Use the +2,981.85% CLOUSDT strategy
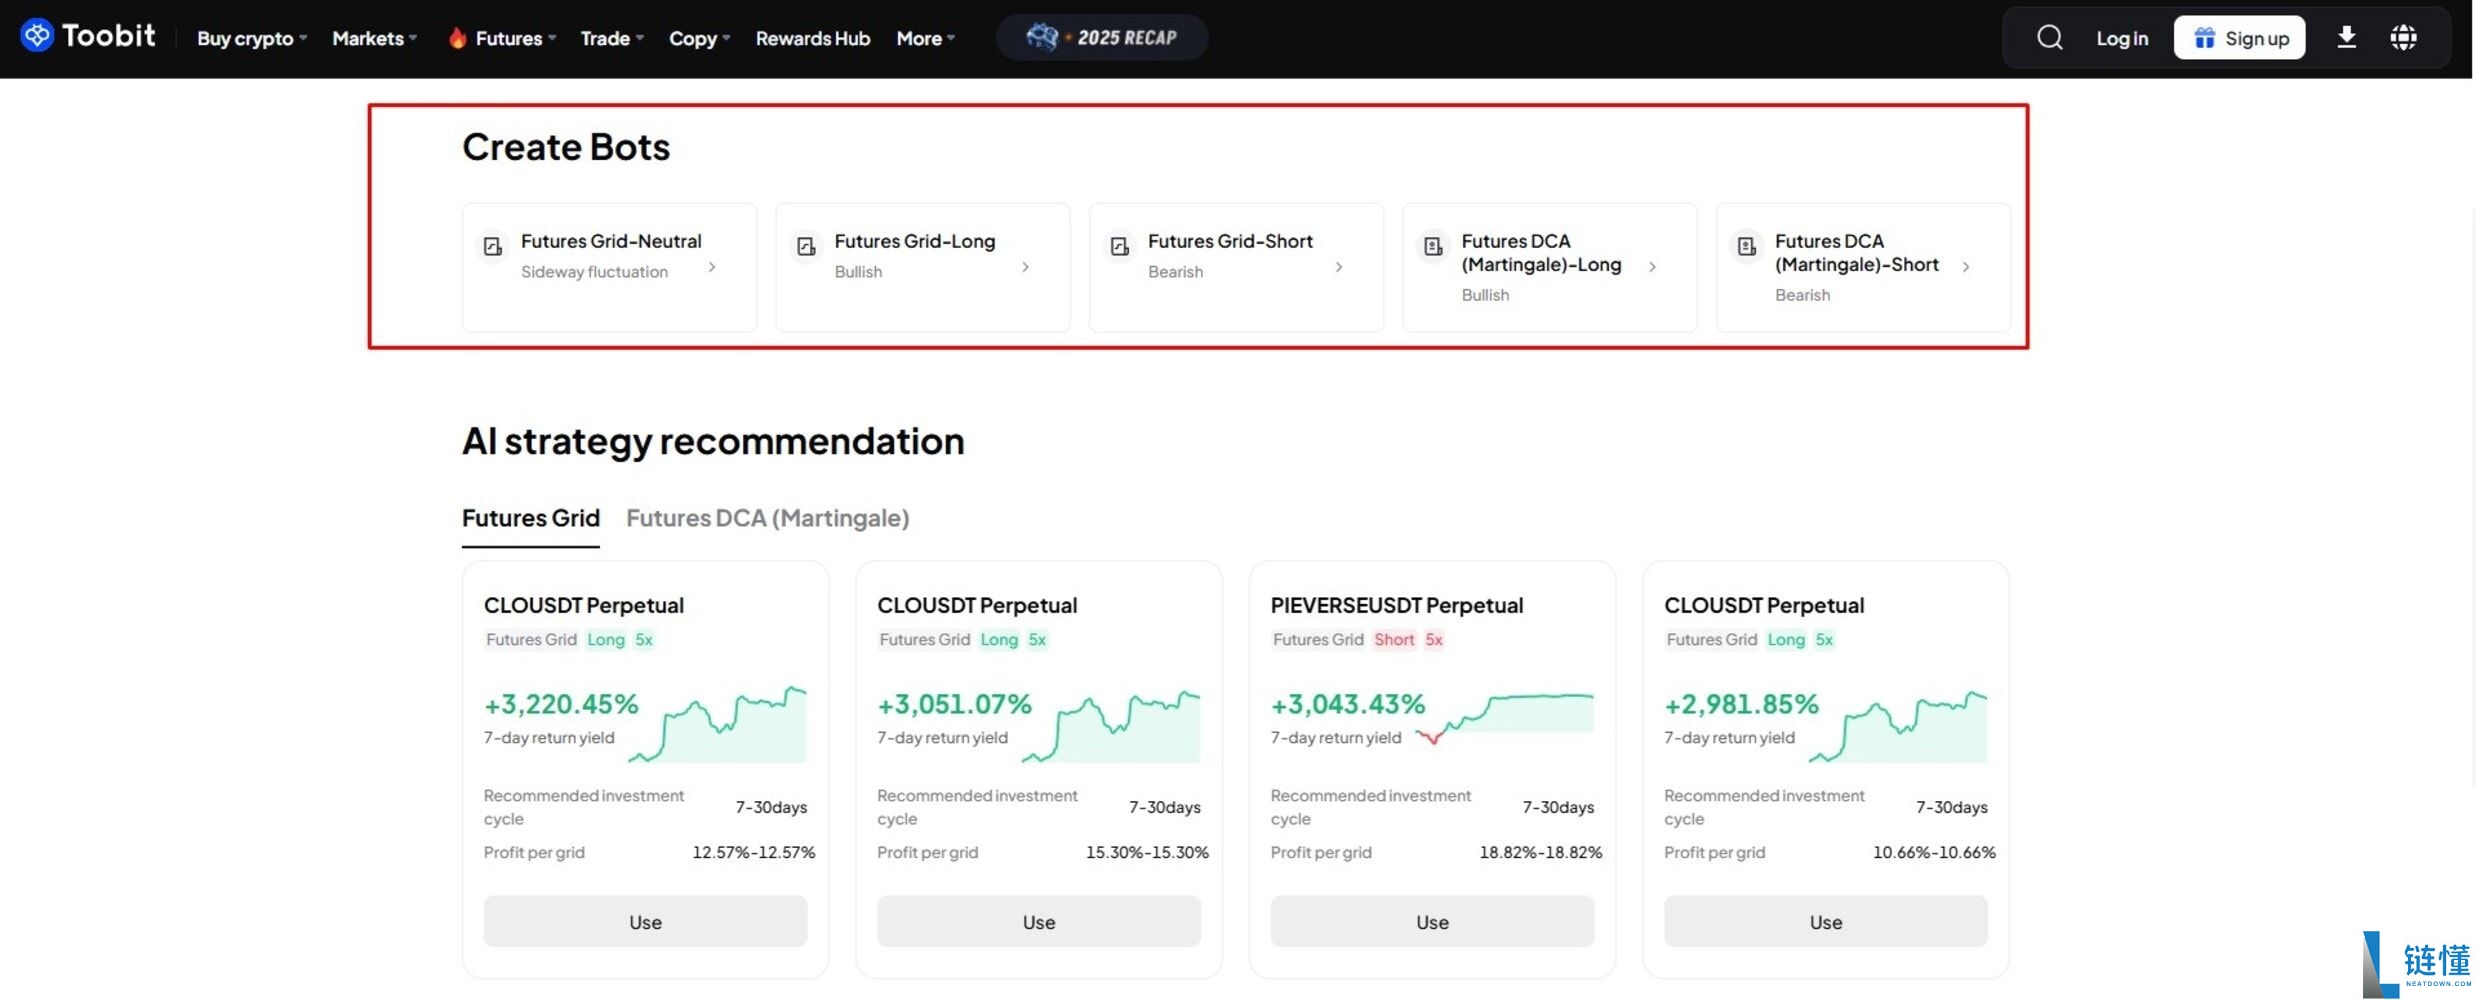The image size is (2476, 1000). [x=1825, y=921]
